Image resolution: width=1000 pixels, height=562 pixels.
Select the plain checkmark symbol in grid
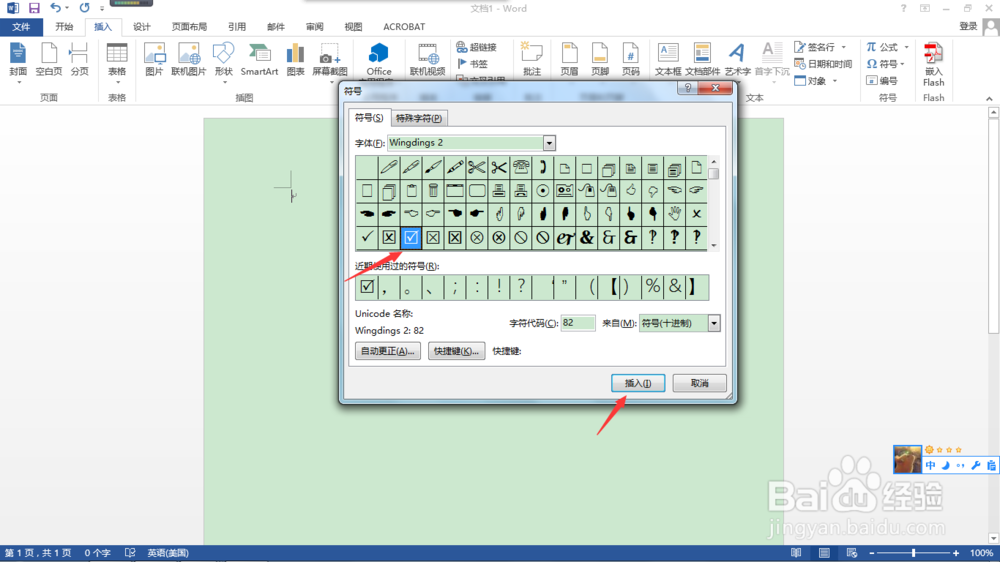(x=367, y=237)
